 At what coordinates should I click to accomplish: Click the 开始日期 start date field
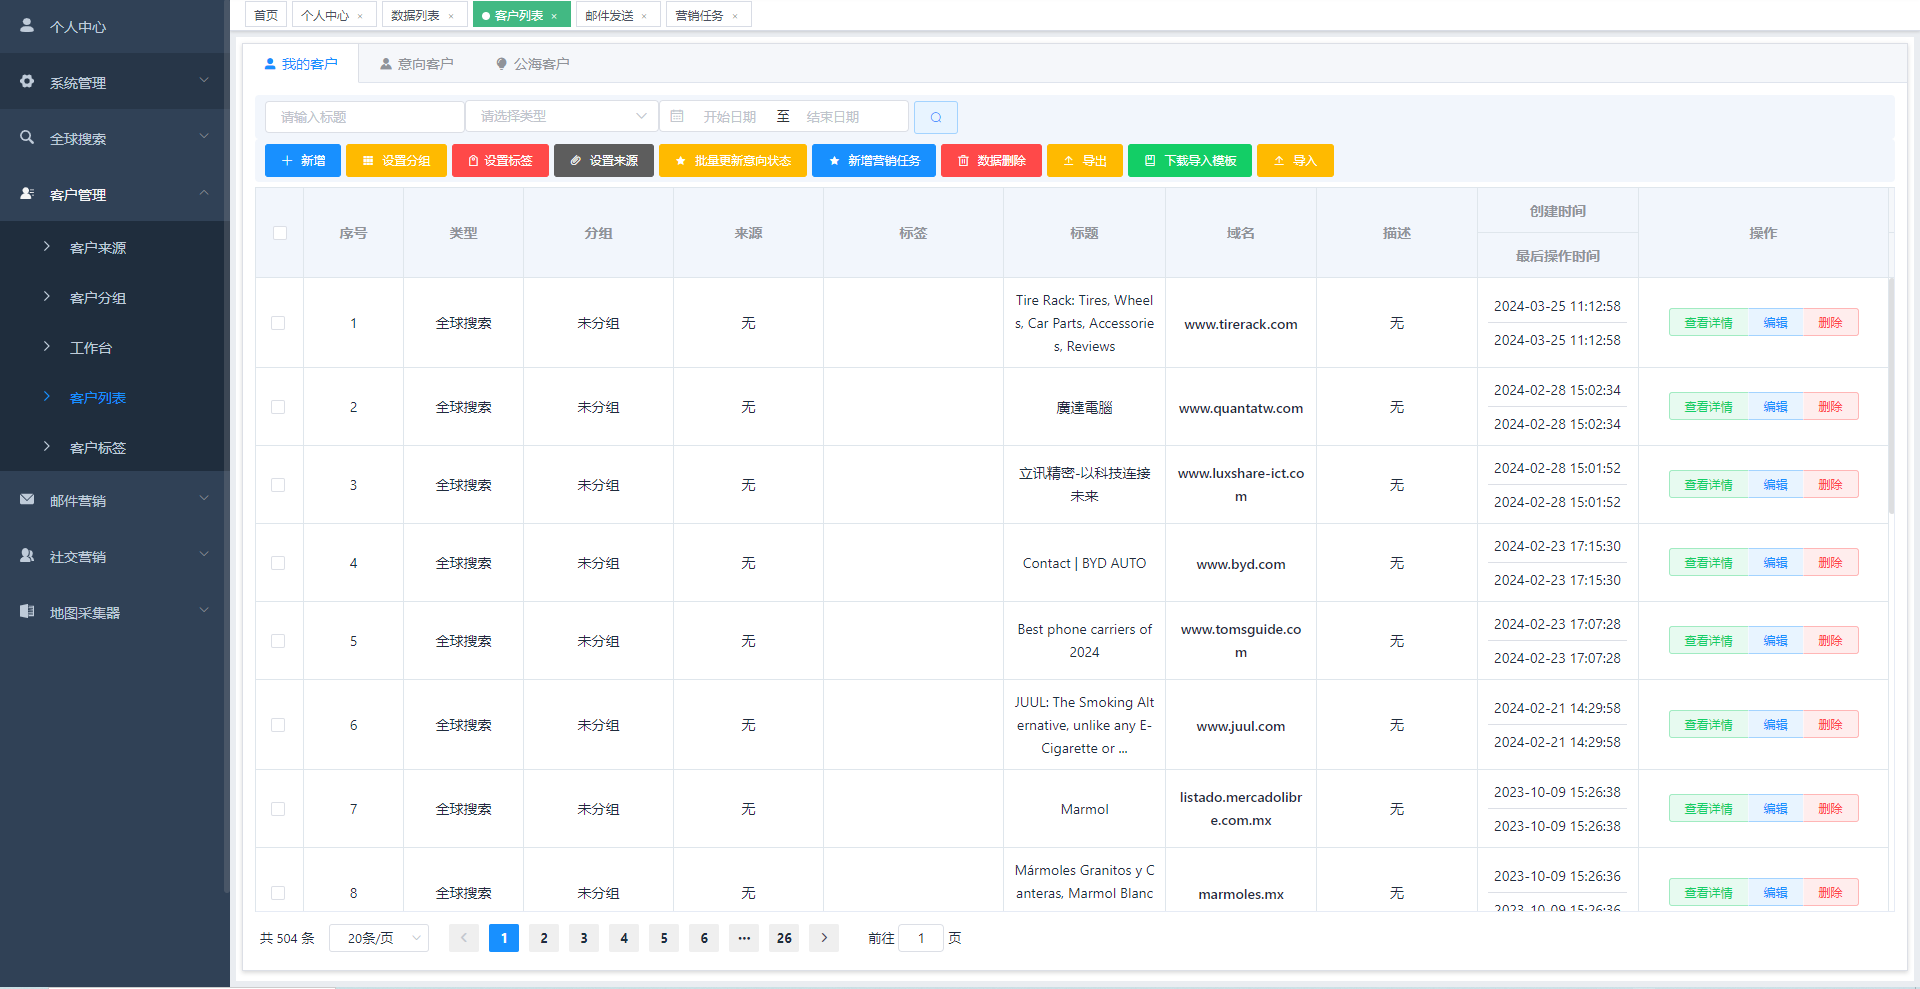pos(729,116)
